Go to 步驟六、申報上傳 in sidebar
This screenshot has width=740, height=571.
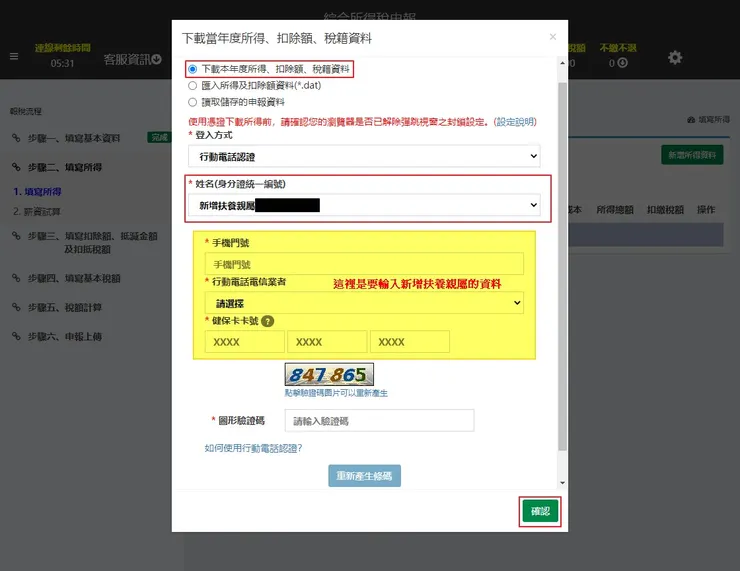(x=65, y=336)
